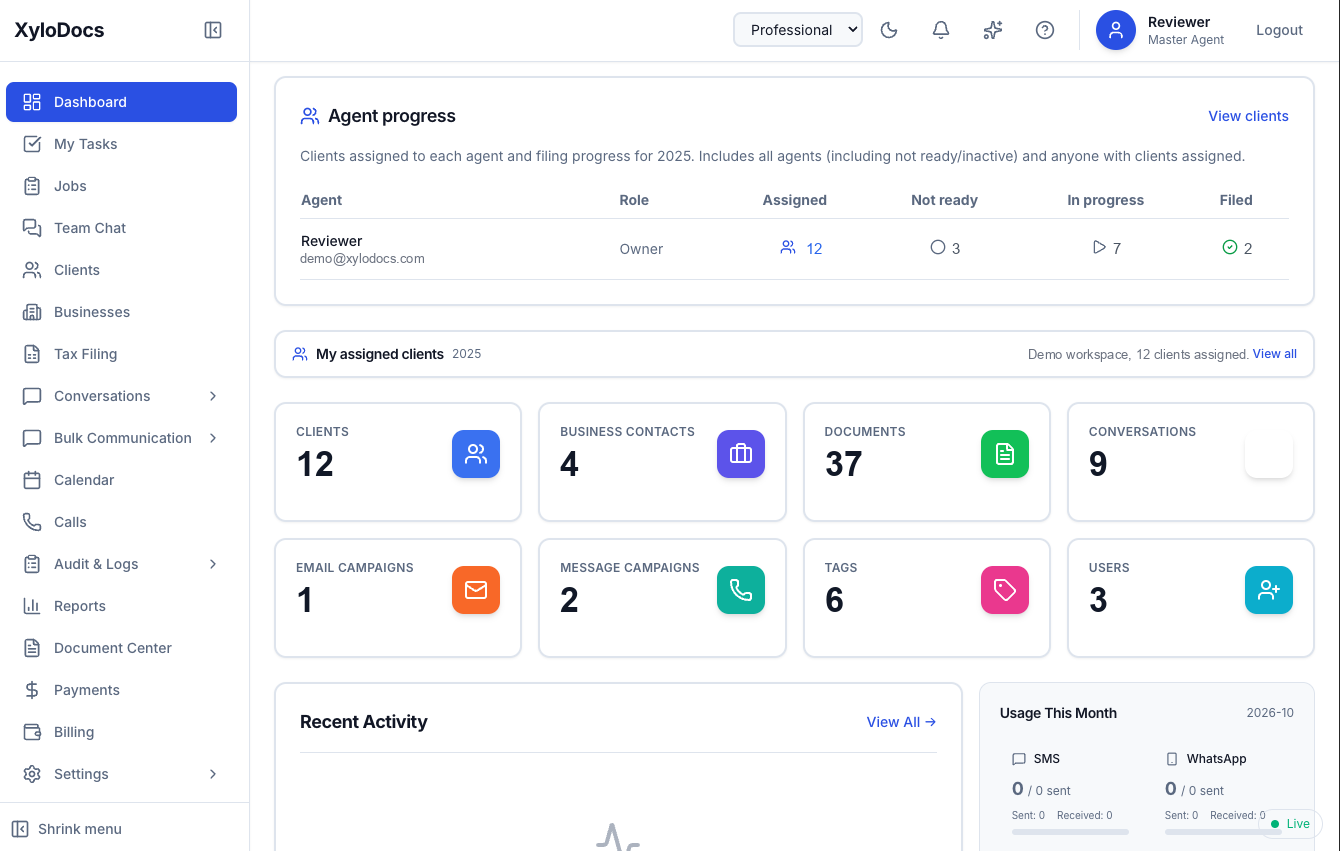The width and height of the screenshot is (1340, 851).
Task: Toggle dark mode moon icon
Action: [x=889, y=30]
